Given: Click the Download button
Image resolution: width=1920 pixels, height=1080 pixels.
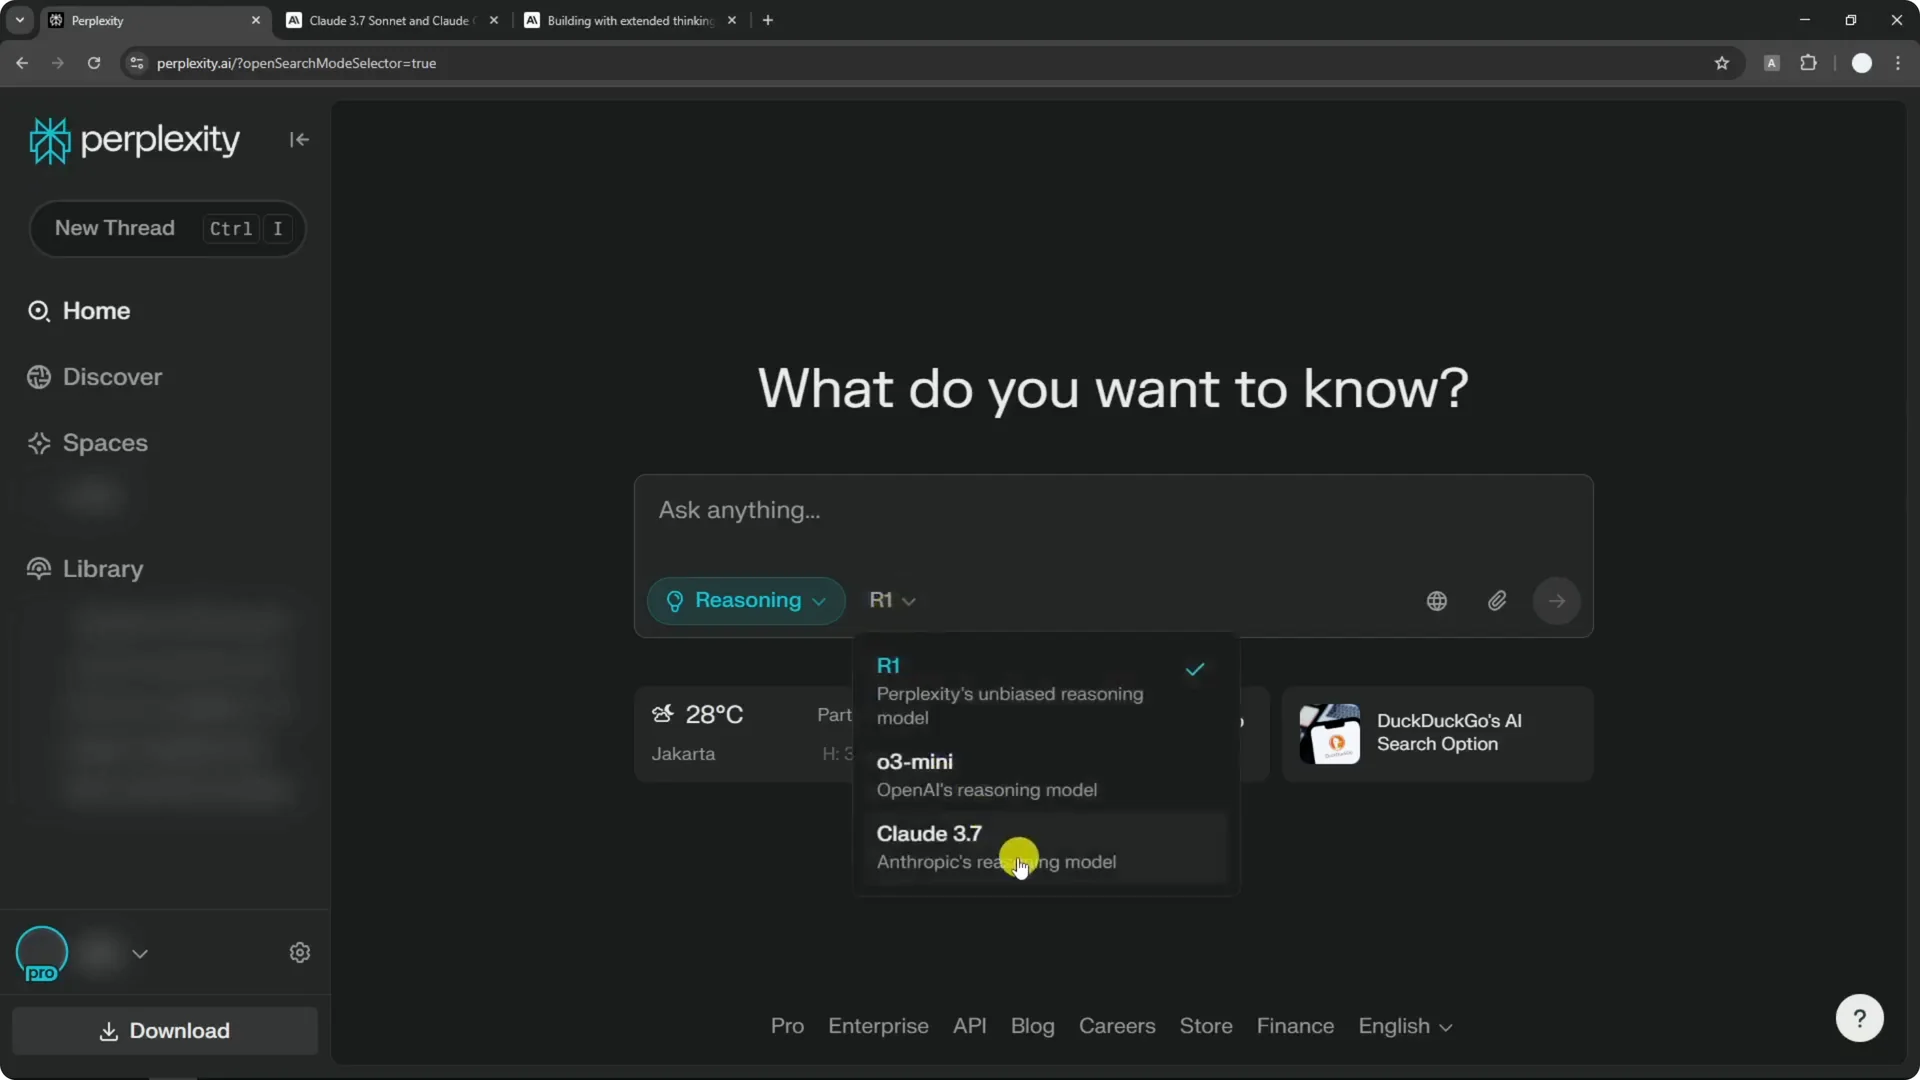Looking at the screenshot, I should point(165,1031).
